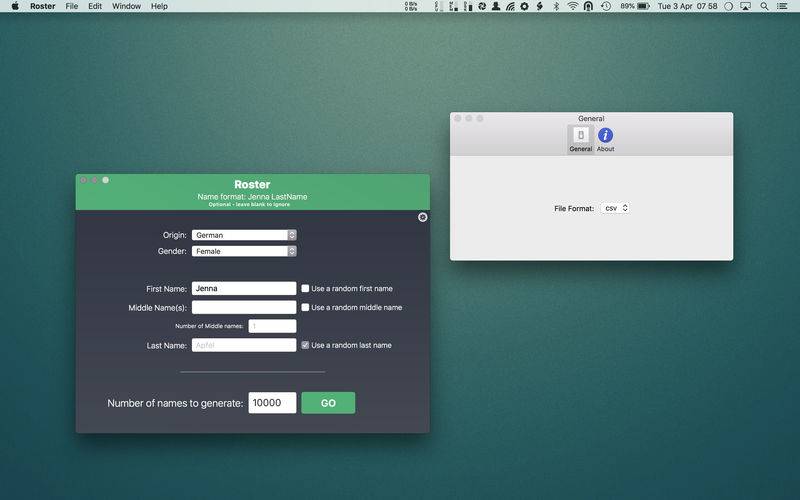Click the network speed monitor in menu bar
Screen dimensions: 800x500
[411, 6]
